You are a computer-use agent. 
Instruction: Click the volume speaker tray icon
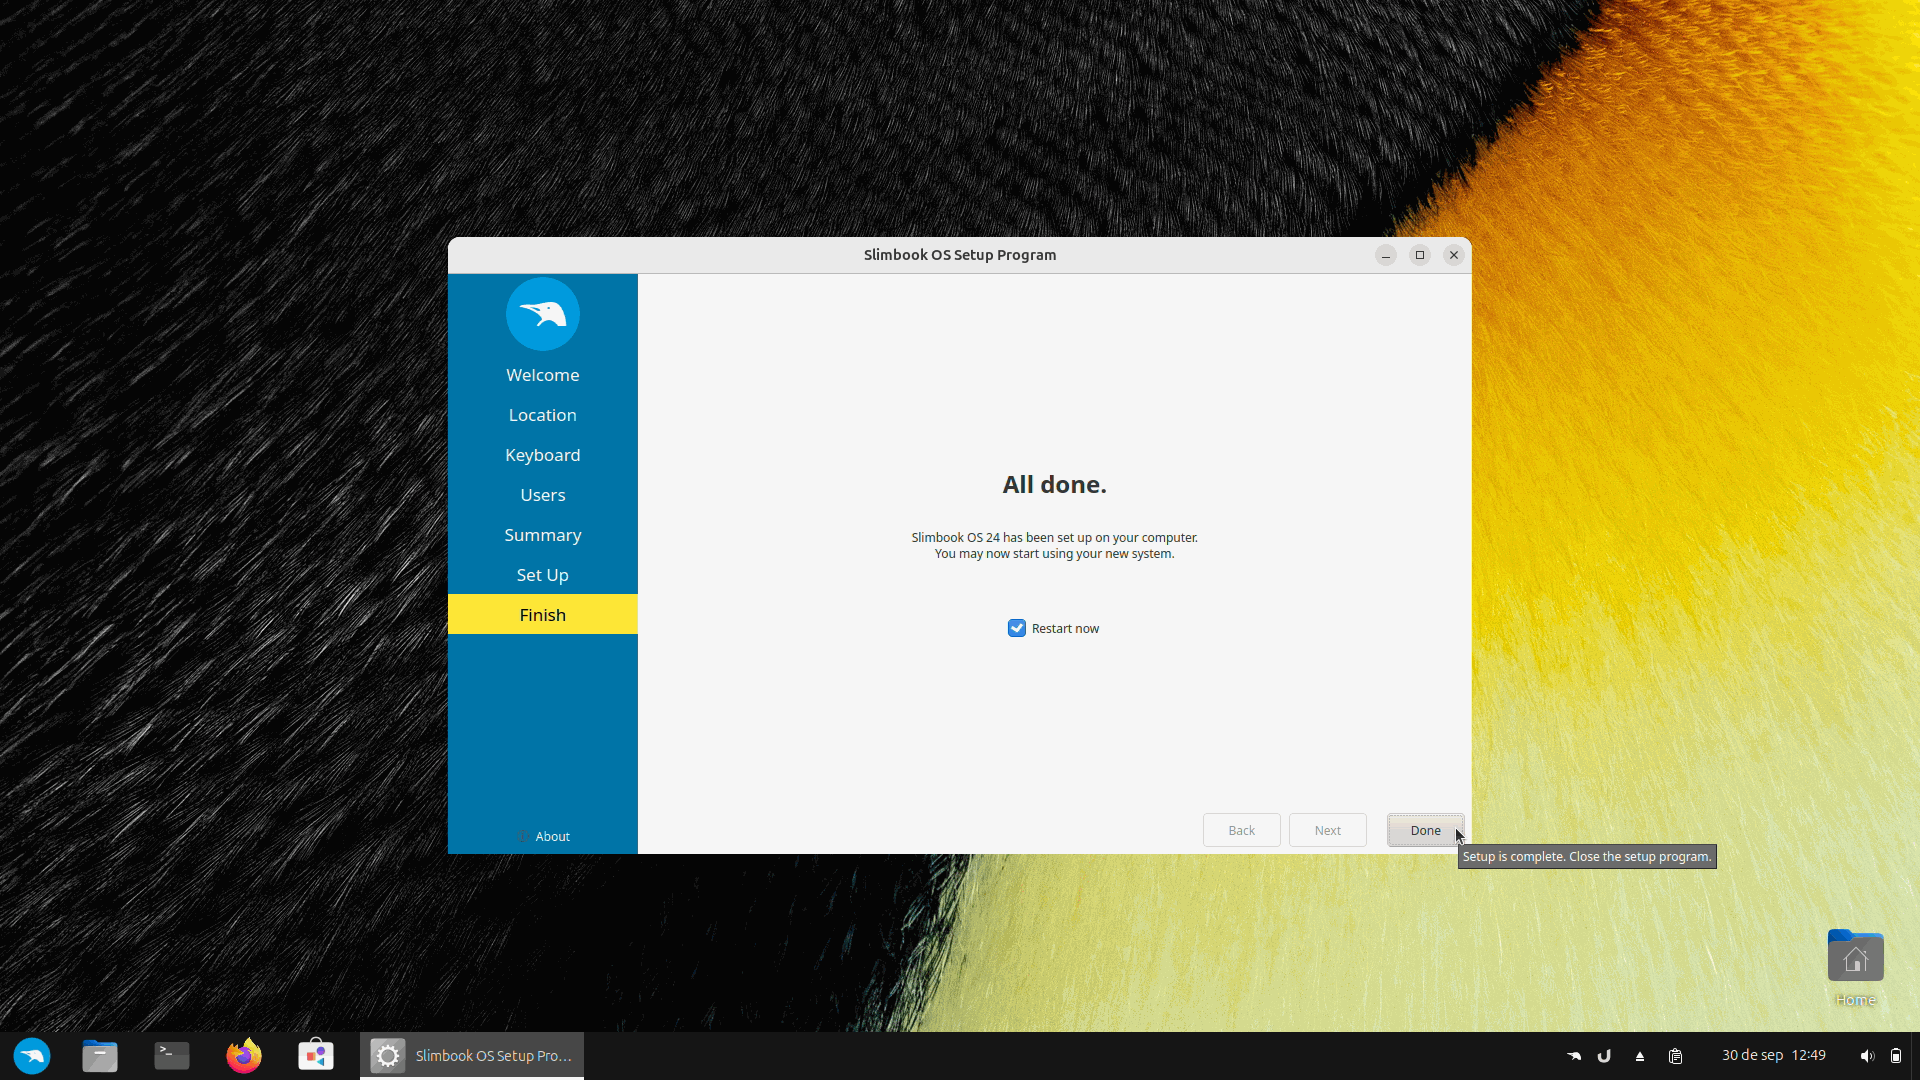pos(1866,1056)
